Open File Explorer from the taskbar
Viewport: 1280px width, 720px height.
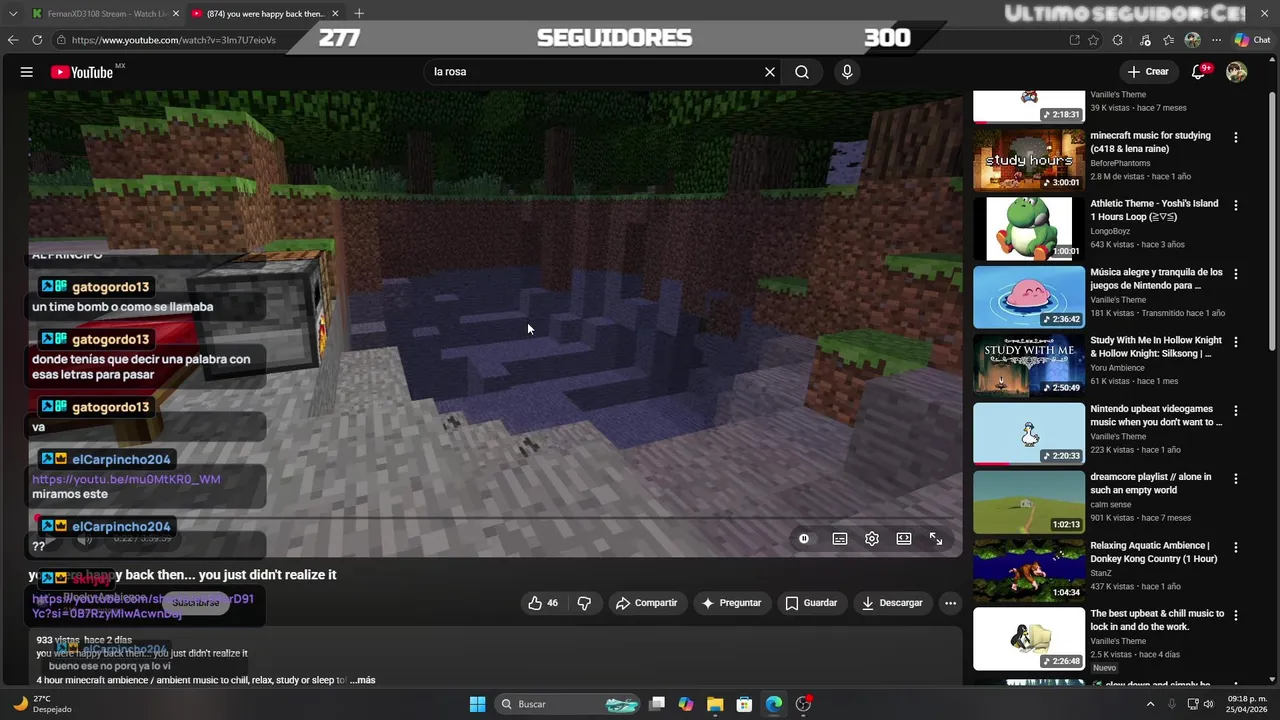715,704
